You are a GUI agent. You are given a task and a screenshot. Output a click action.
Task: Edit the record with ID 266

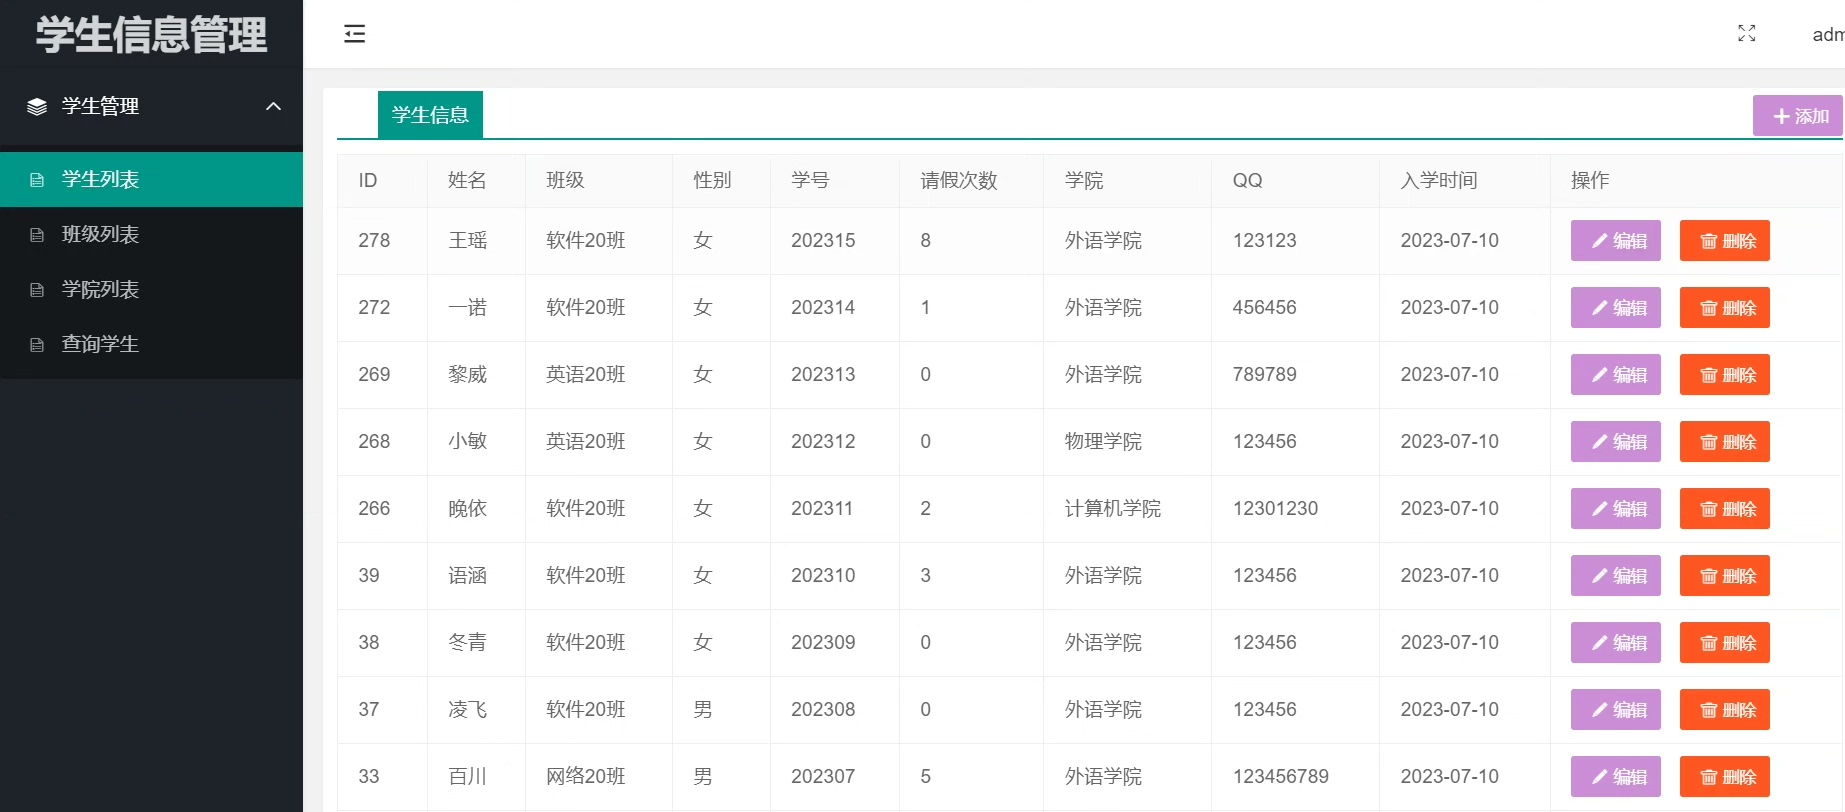[x=1615, y=509]
